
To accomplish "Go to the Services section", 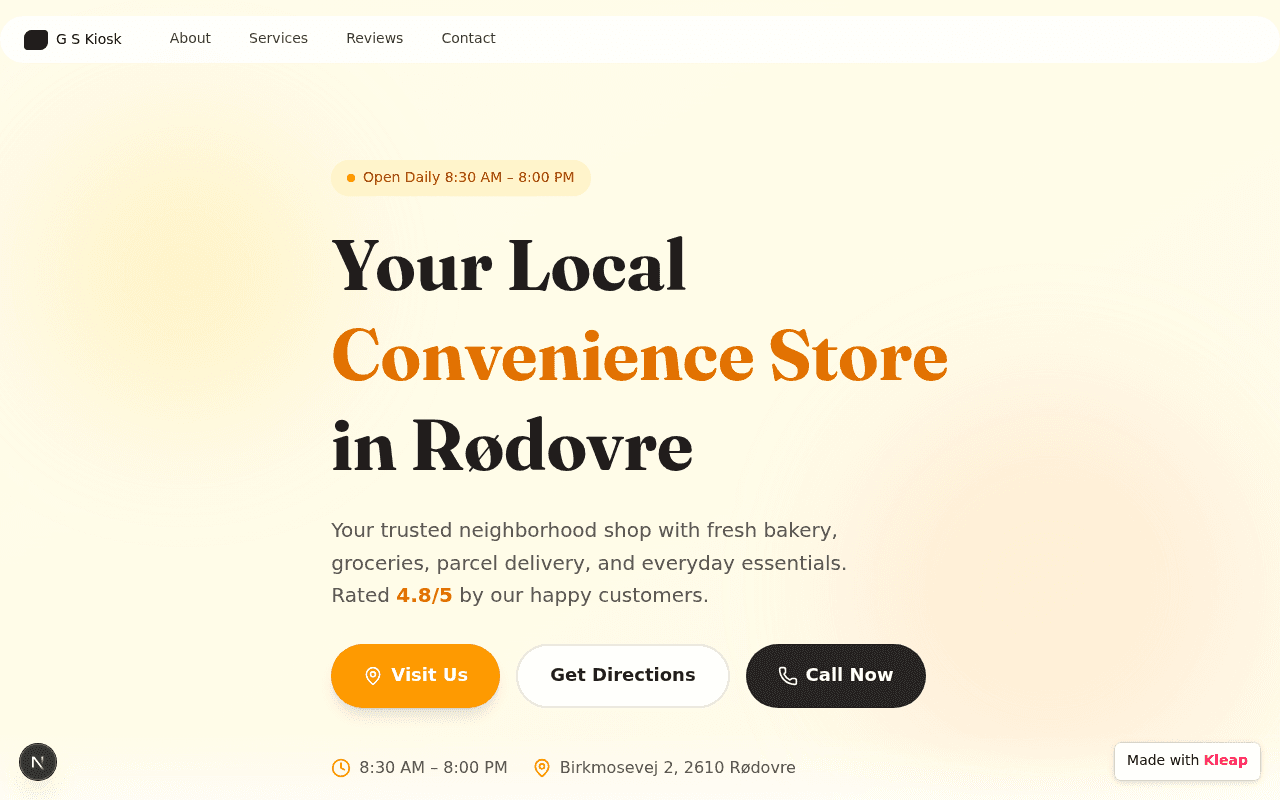I will pos(278,38).
